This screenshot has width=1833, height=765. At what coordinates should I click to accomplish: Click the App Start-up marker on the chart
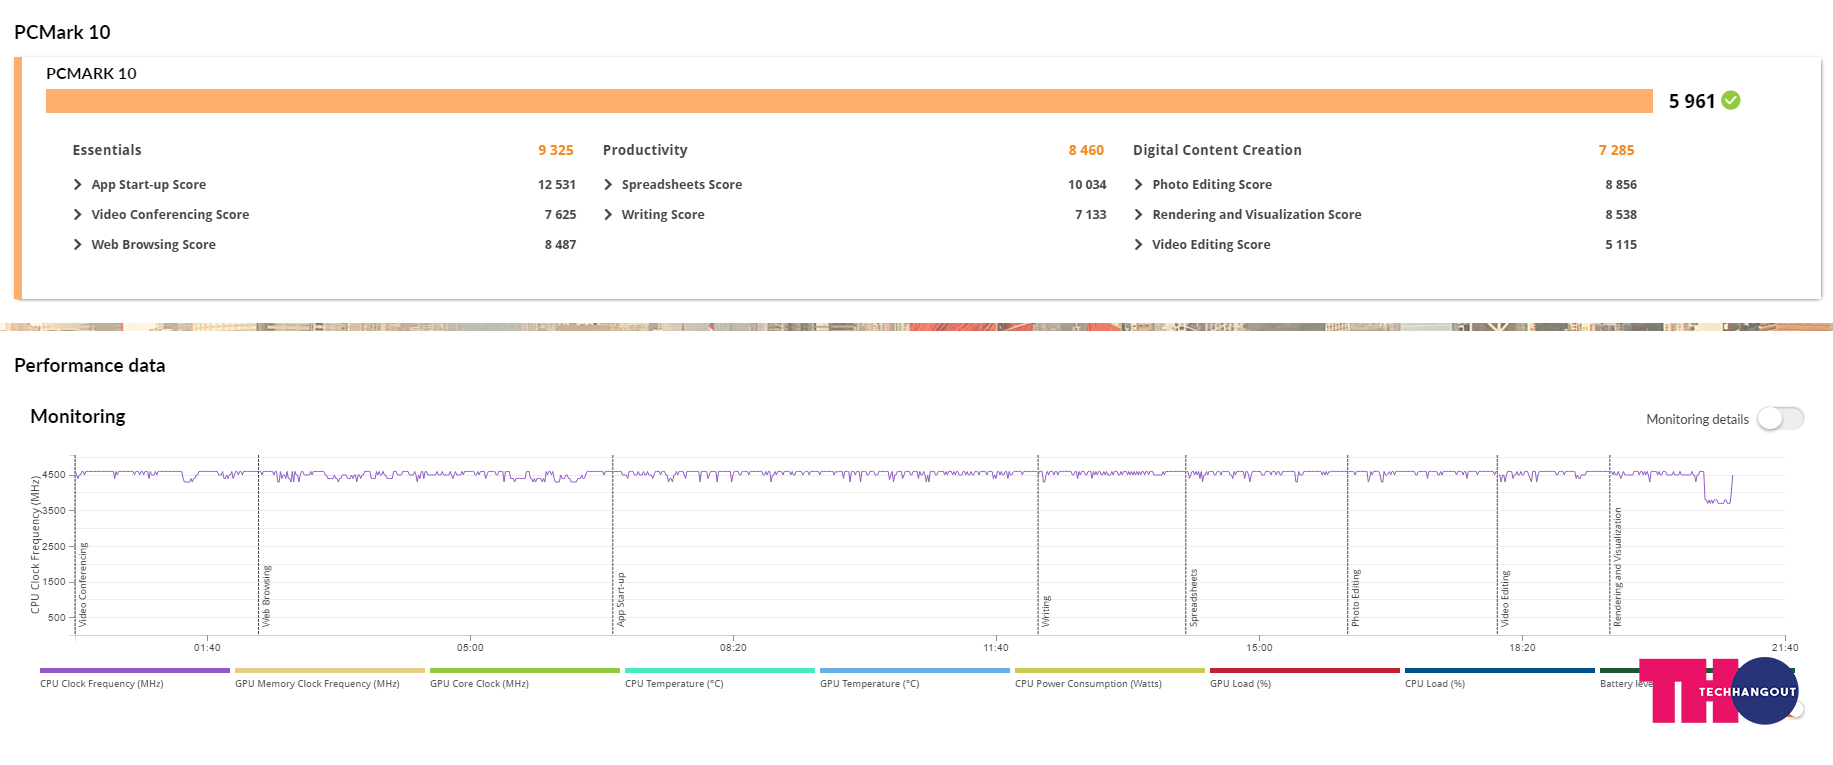click(621, 600)
